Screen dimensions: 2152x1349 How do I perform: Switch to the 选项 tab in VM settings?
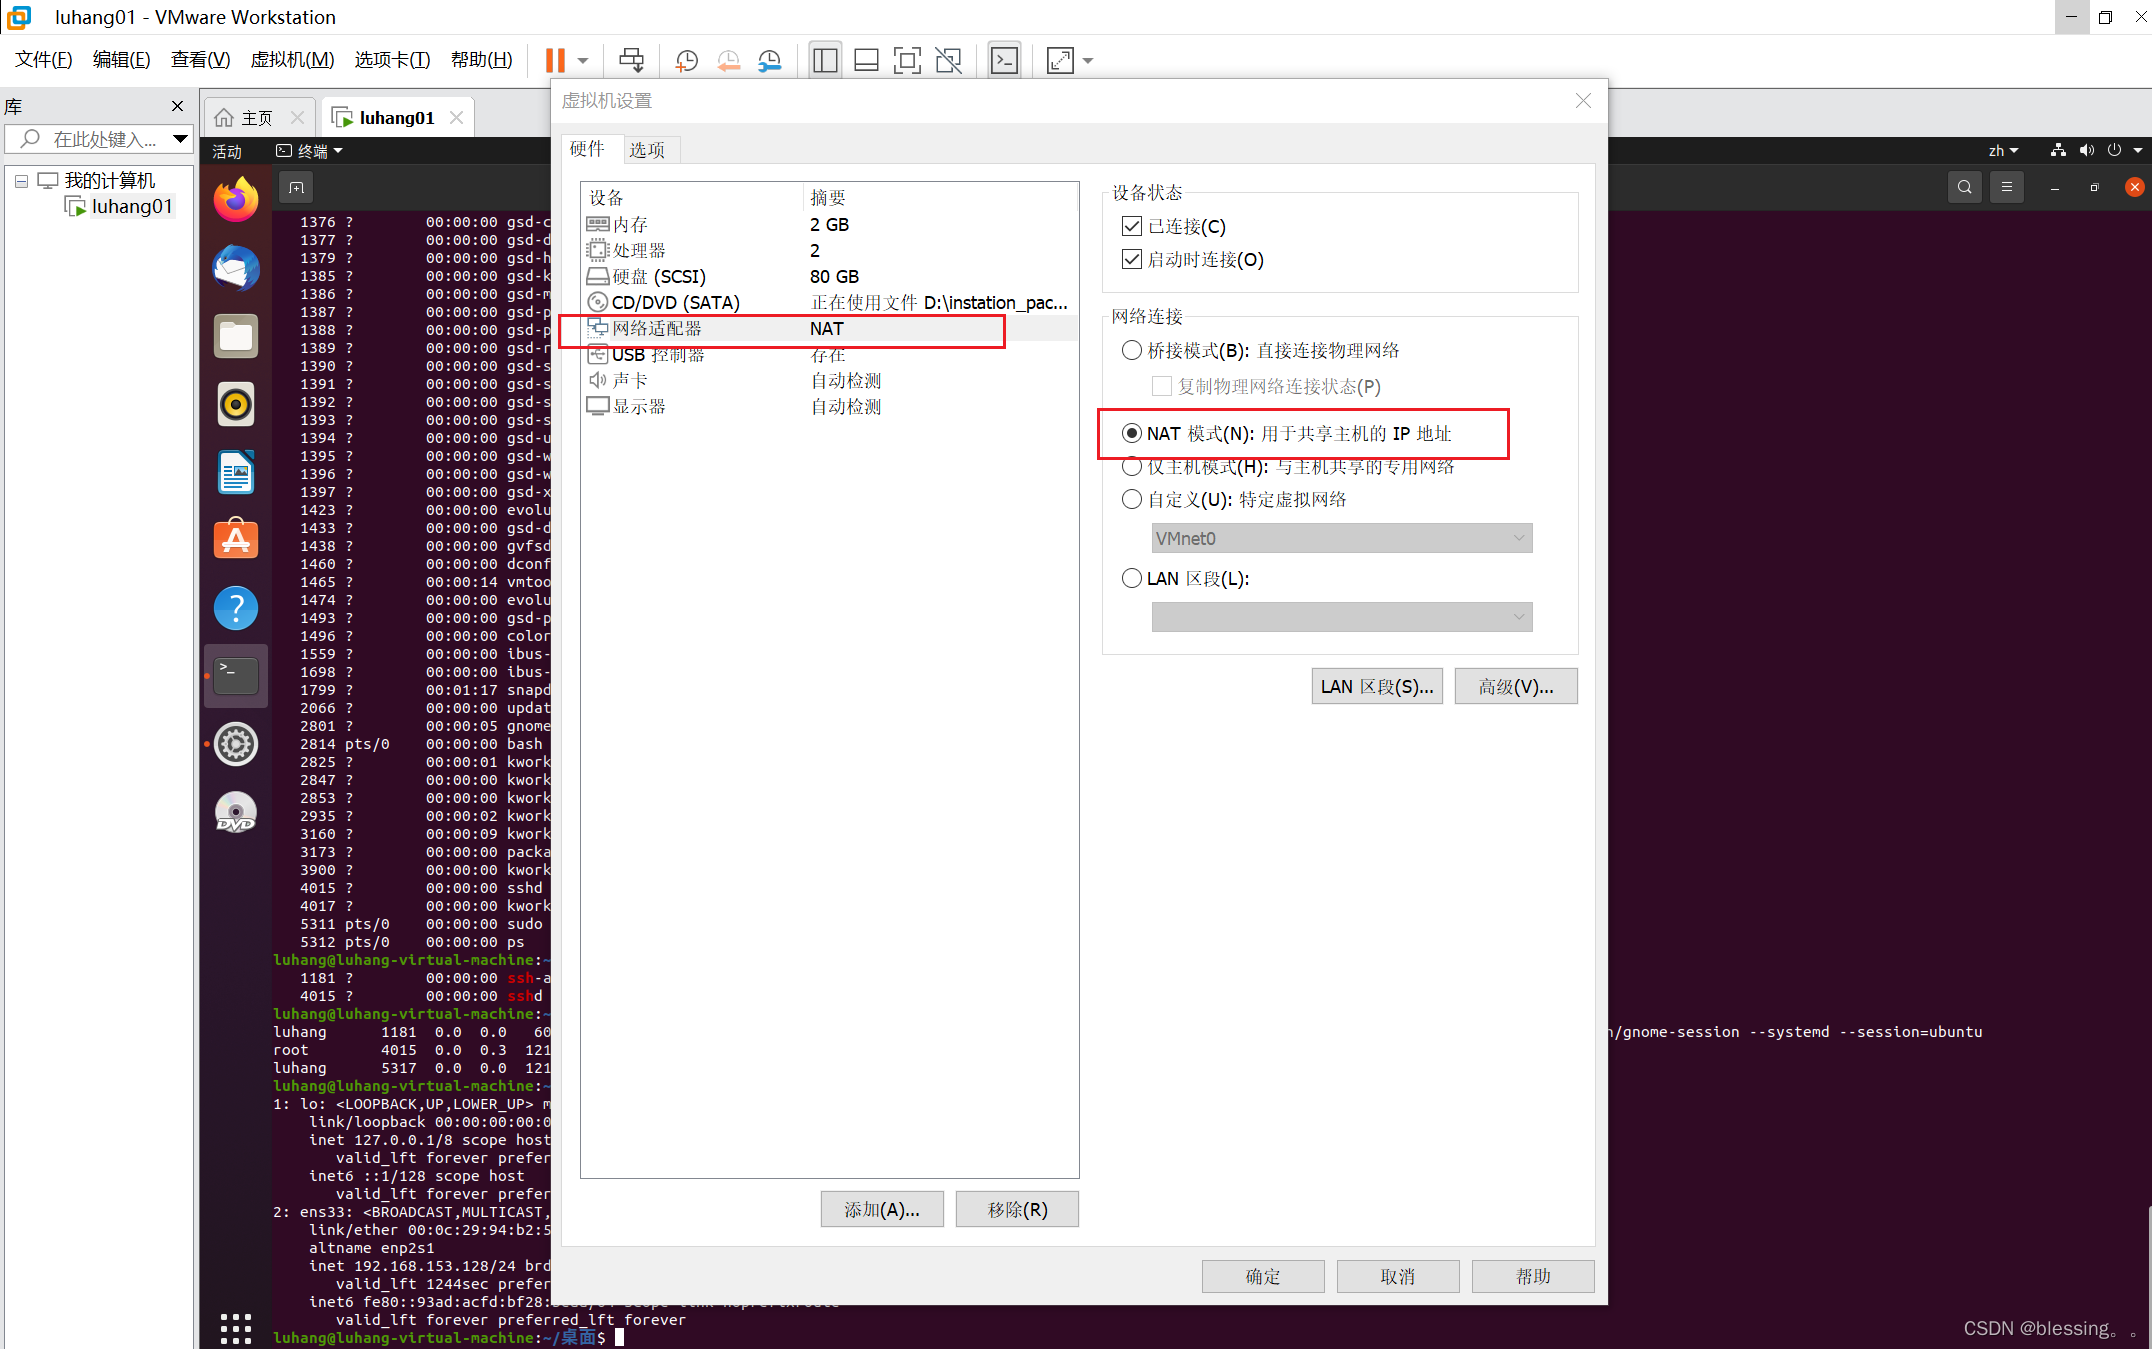(x=649, y=149)
